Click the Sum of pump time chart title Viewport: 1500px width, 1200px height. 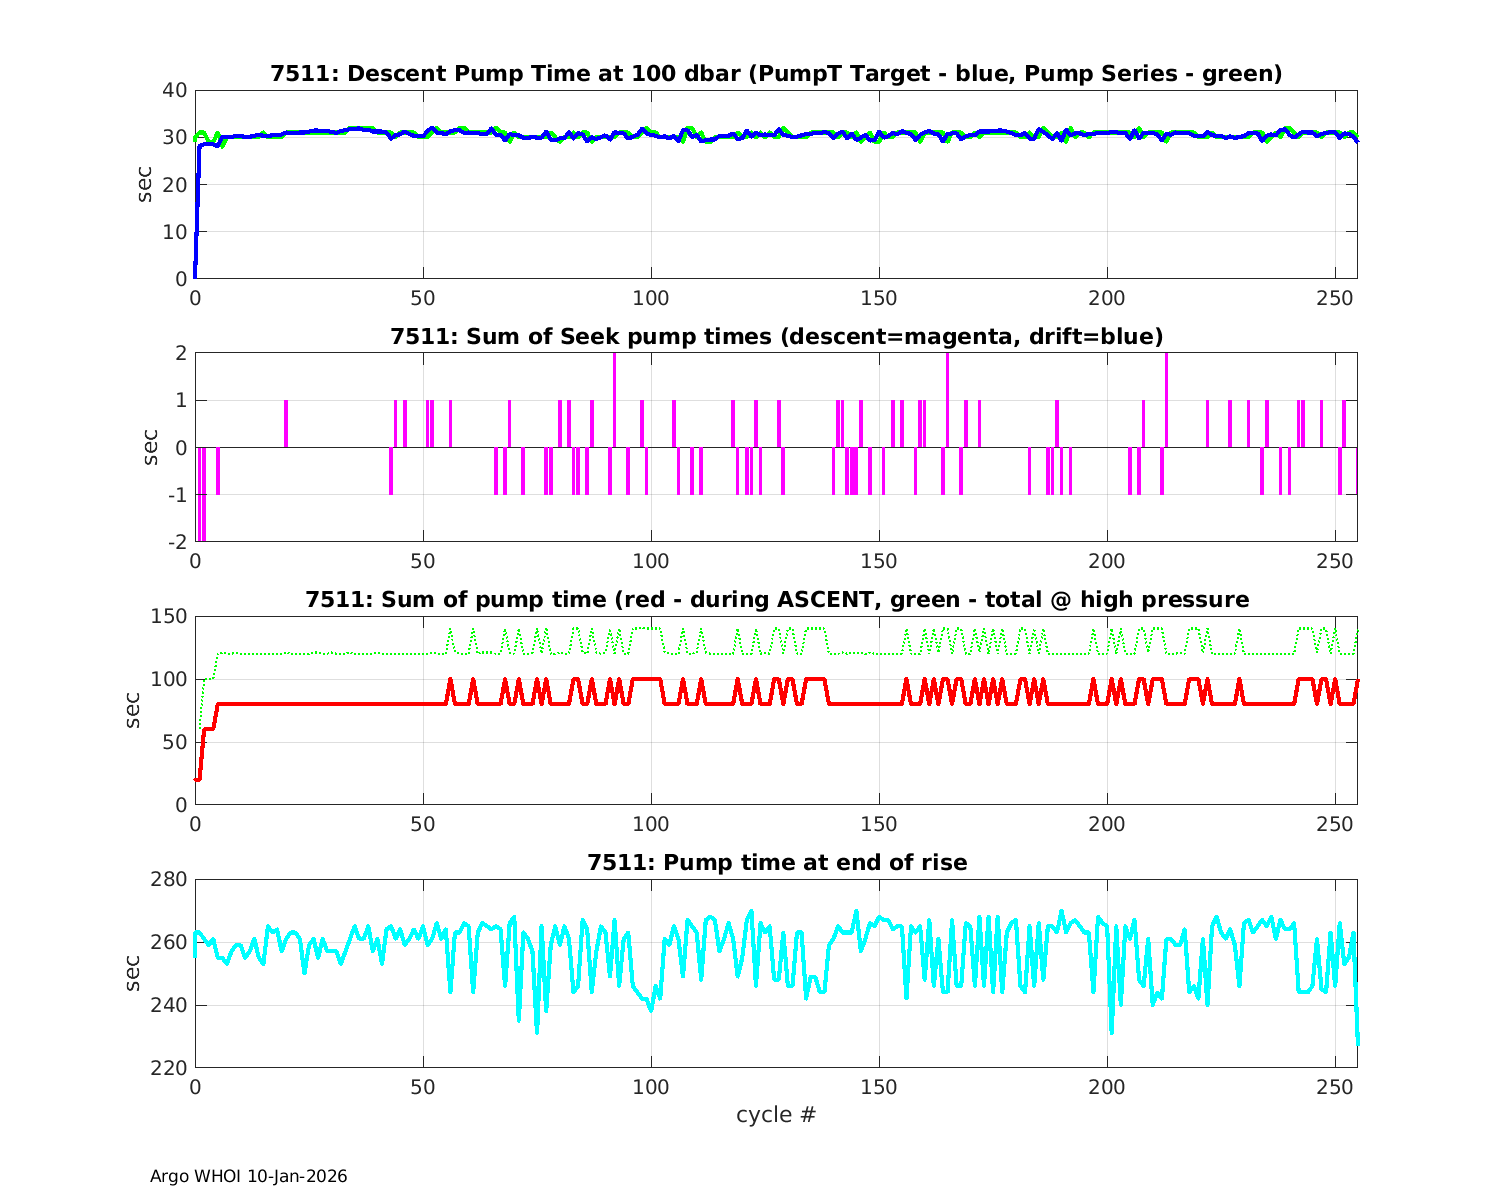776,600
